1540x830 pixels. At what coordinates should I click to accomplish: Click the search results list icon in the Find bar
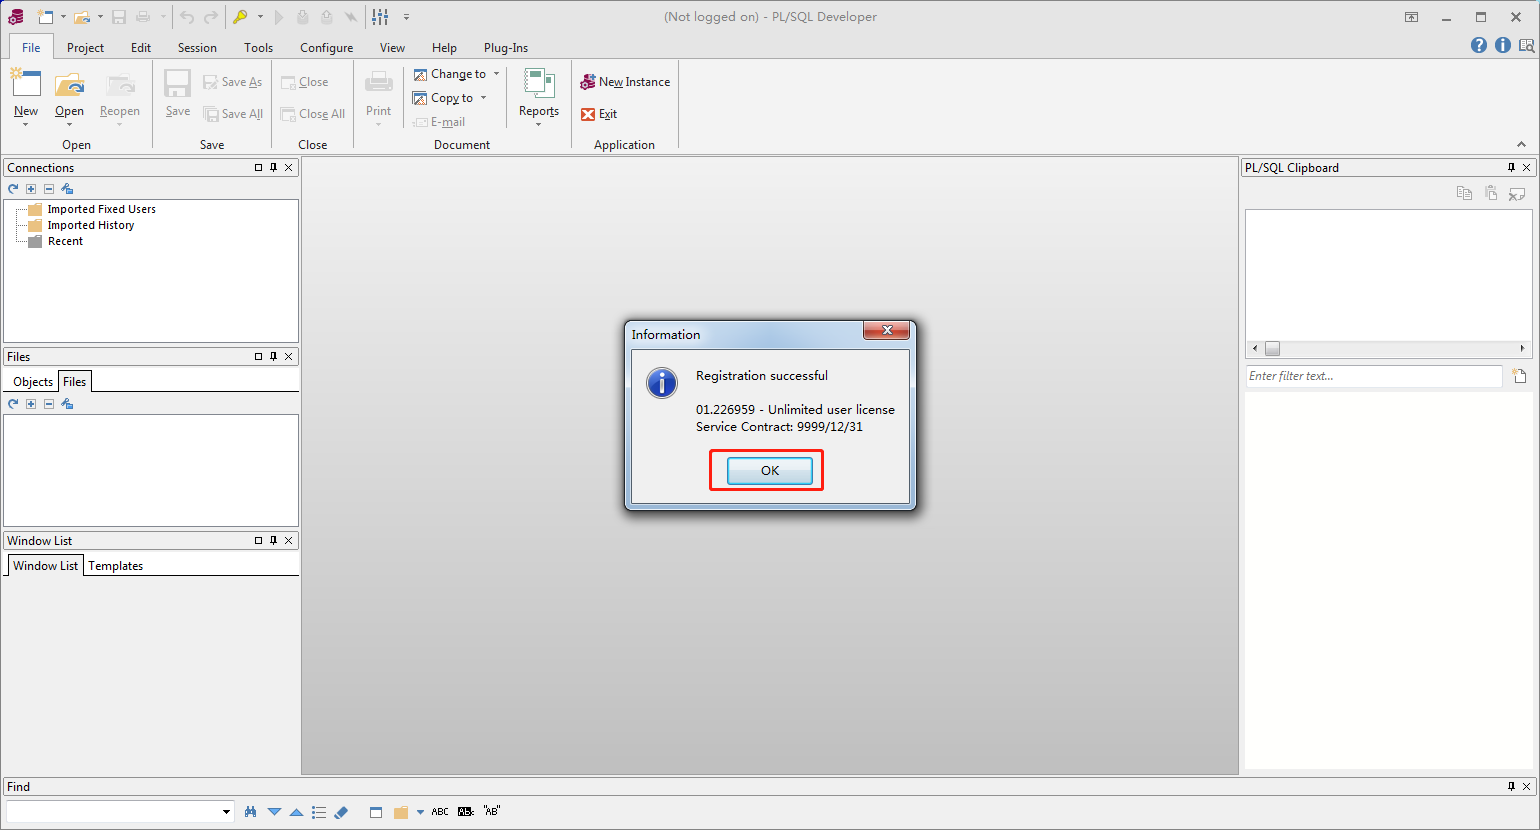[x=319, y=812]
